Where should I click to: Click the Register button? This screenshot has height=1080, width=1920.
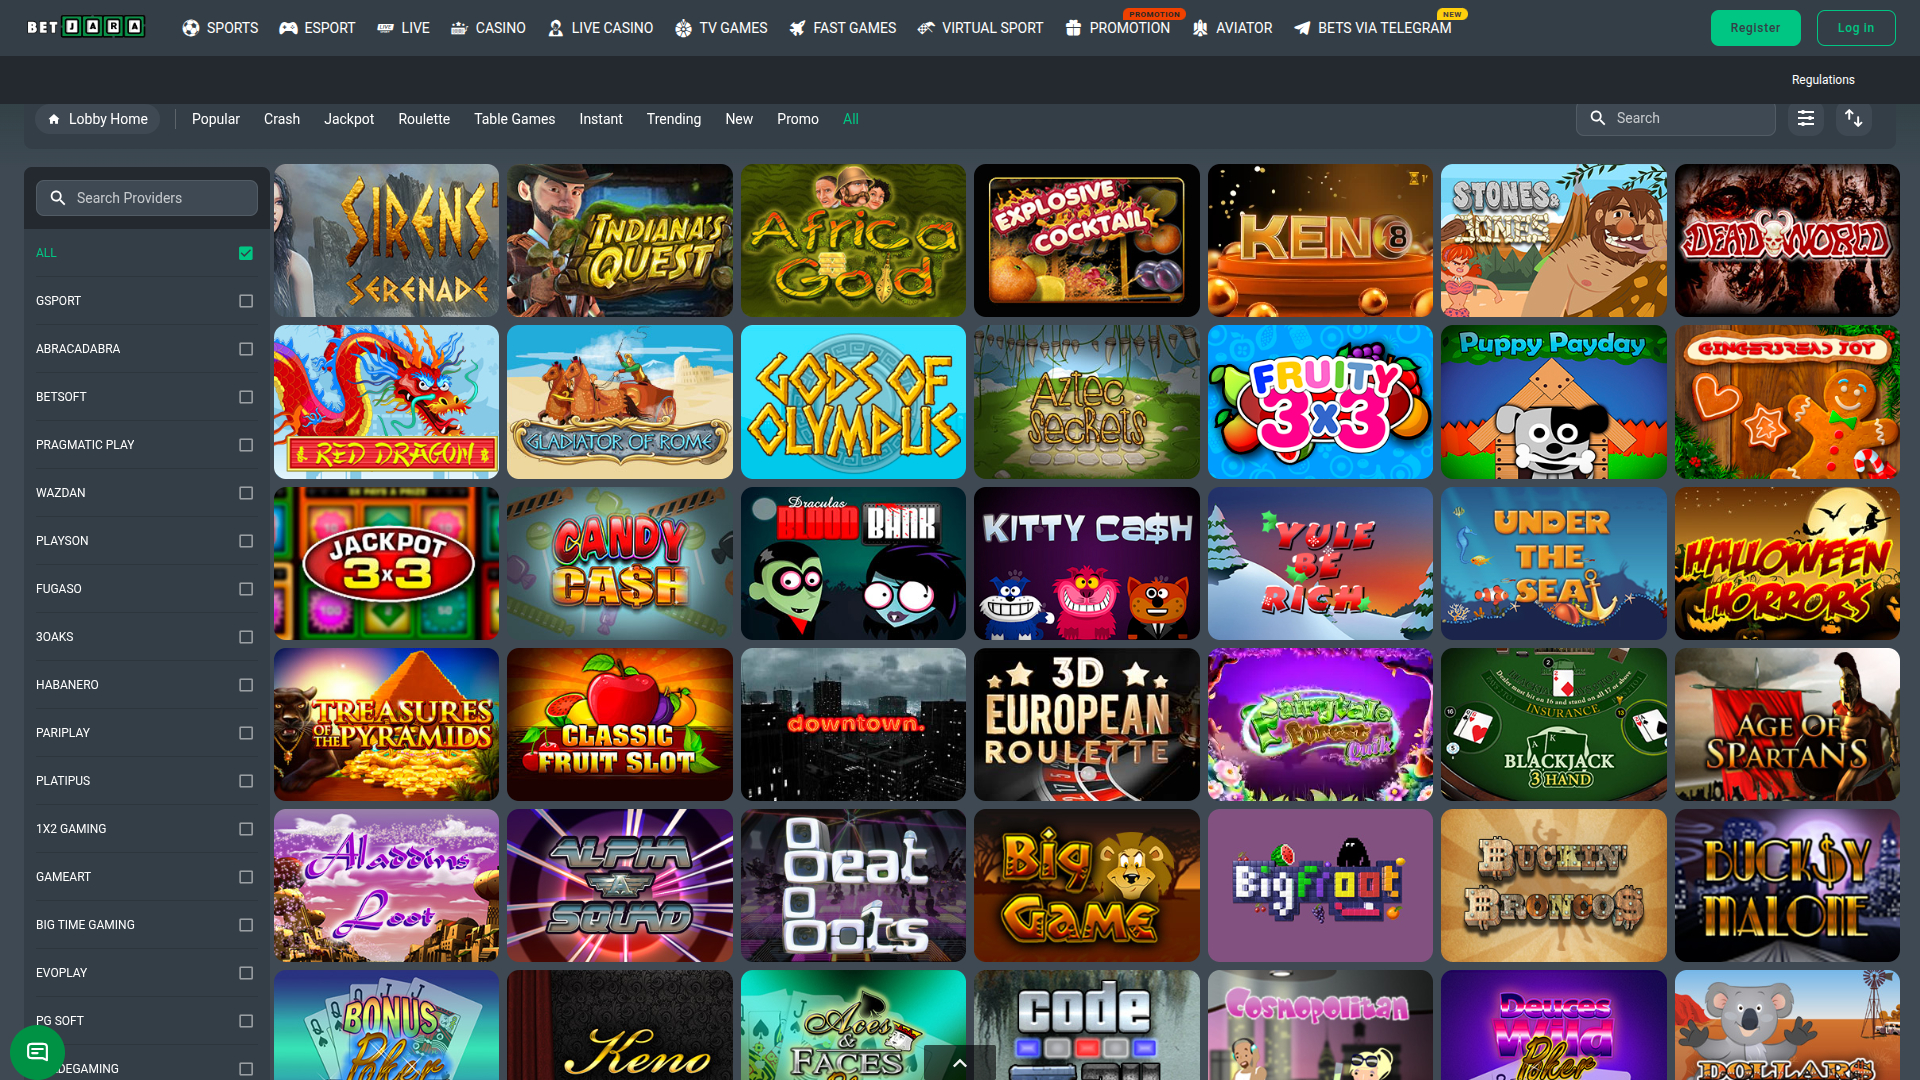(x=1755, y=27)
